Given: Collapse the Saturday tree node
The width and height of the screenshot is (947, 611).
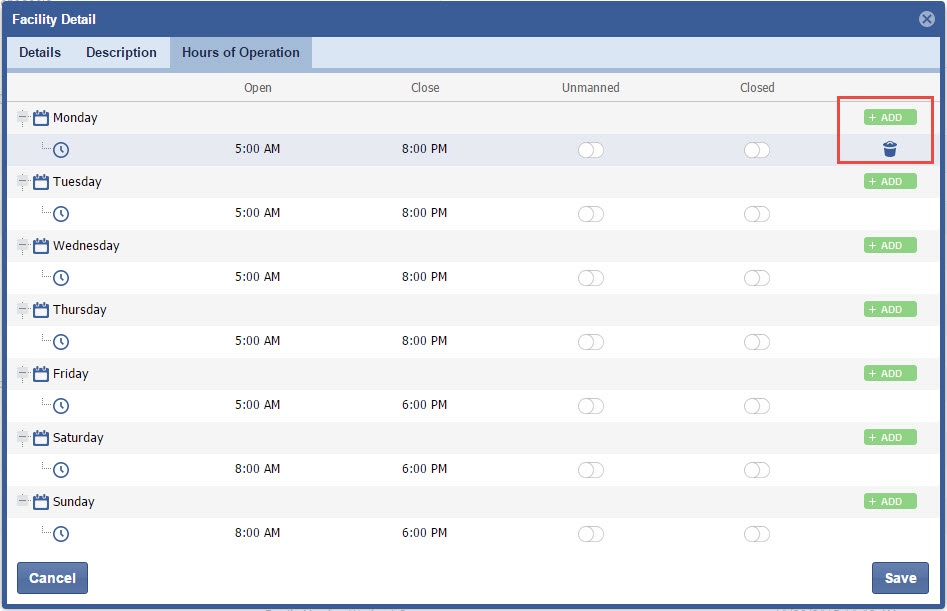Looking at the screenshot, I should [23, 438].
